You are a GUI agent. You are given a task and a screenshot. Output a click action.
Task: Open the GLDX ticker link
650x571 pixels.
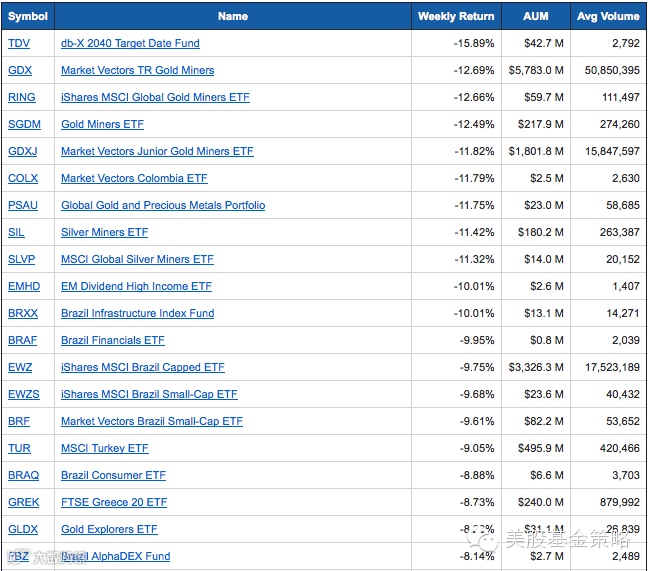pos(23,529)
